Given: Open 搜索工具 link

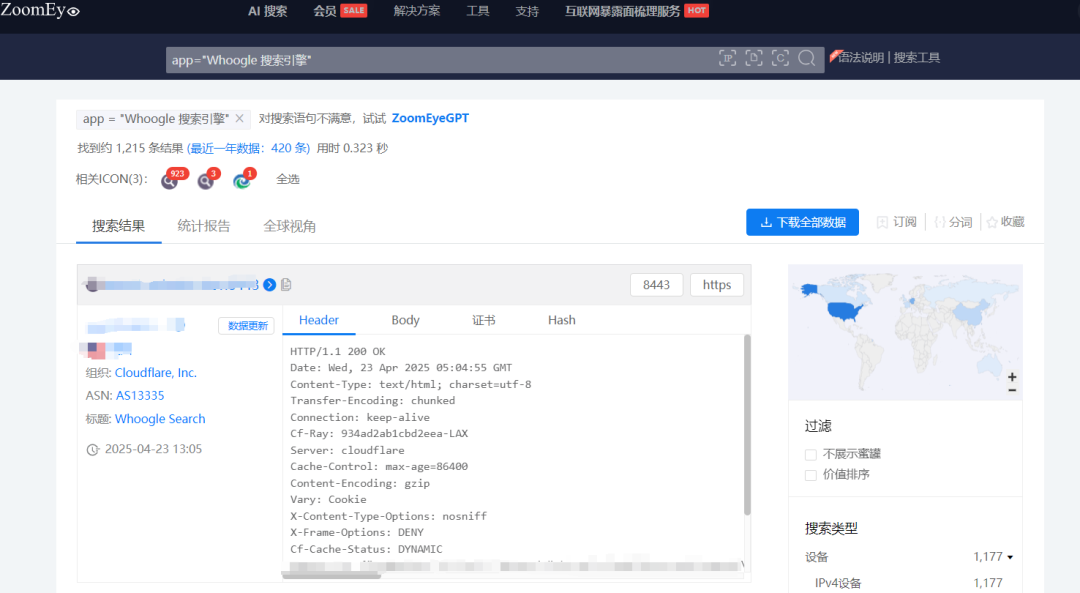Looking at the screenshot, I should tap(917, 58).
